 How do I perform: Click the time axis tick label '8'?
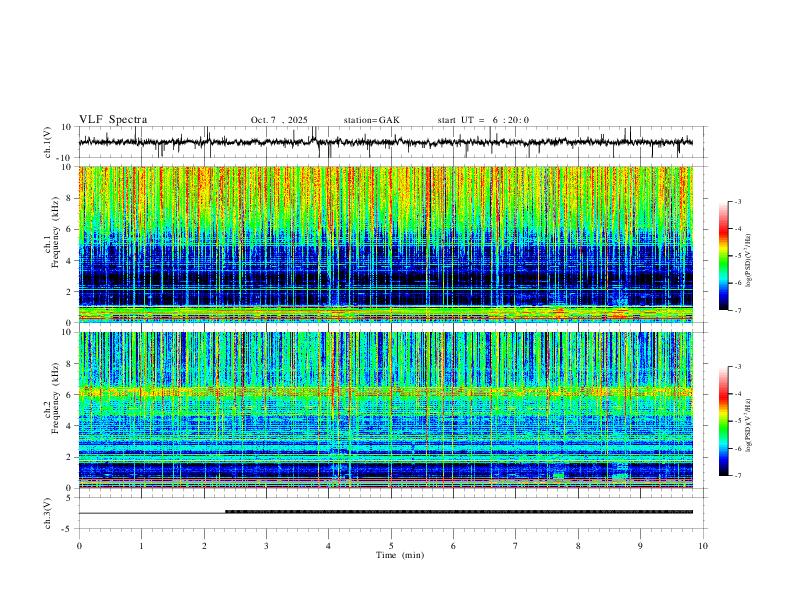click(x=578, y=546)
